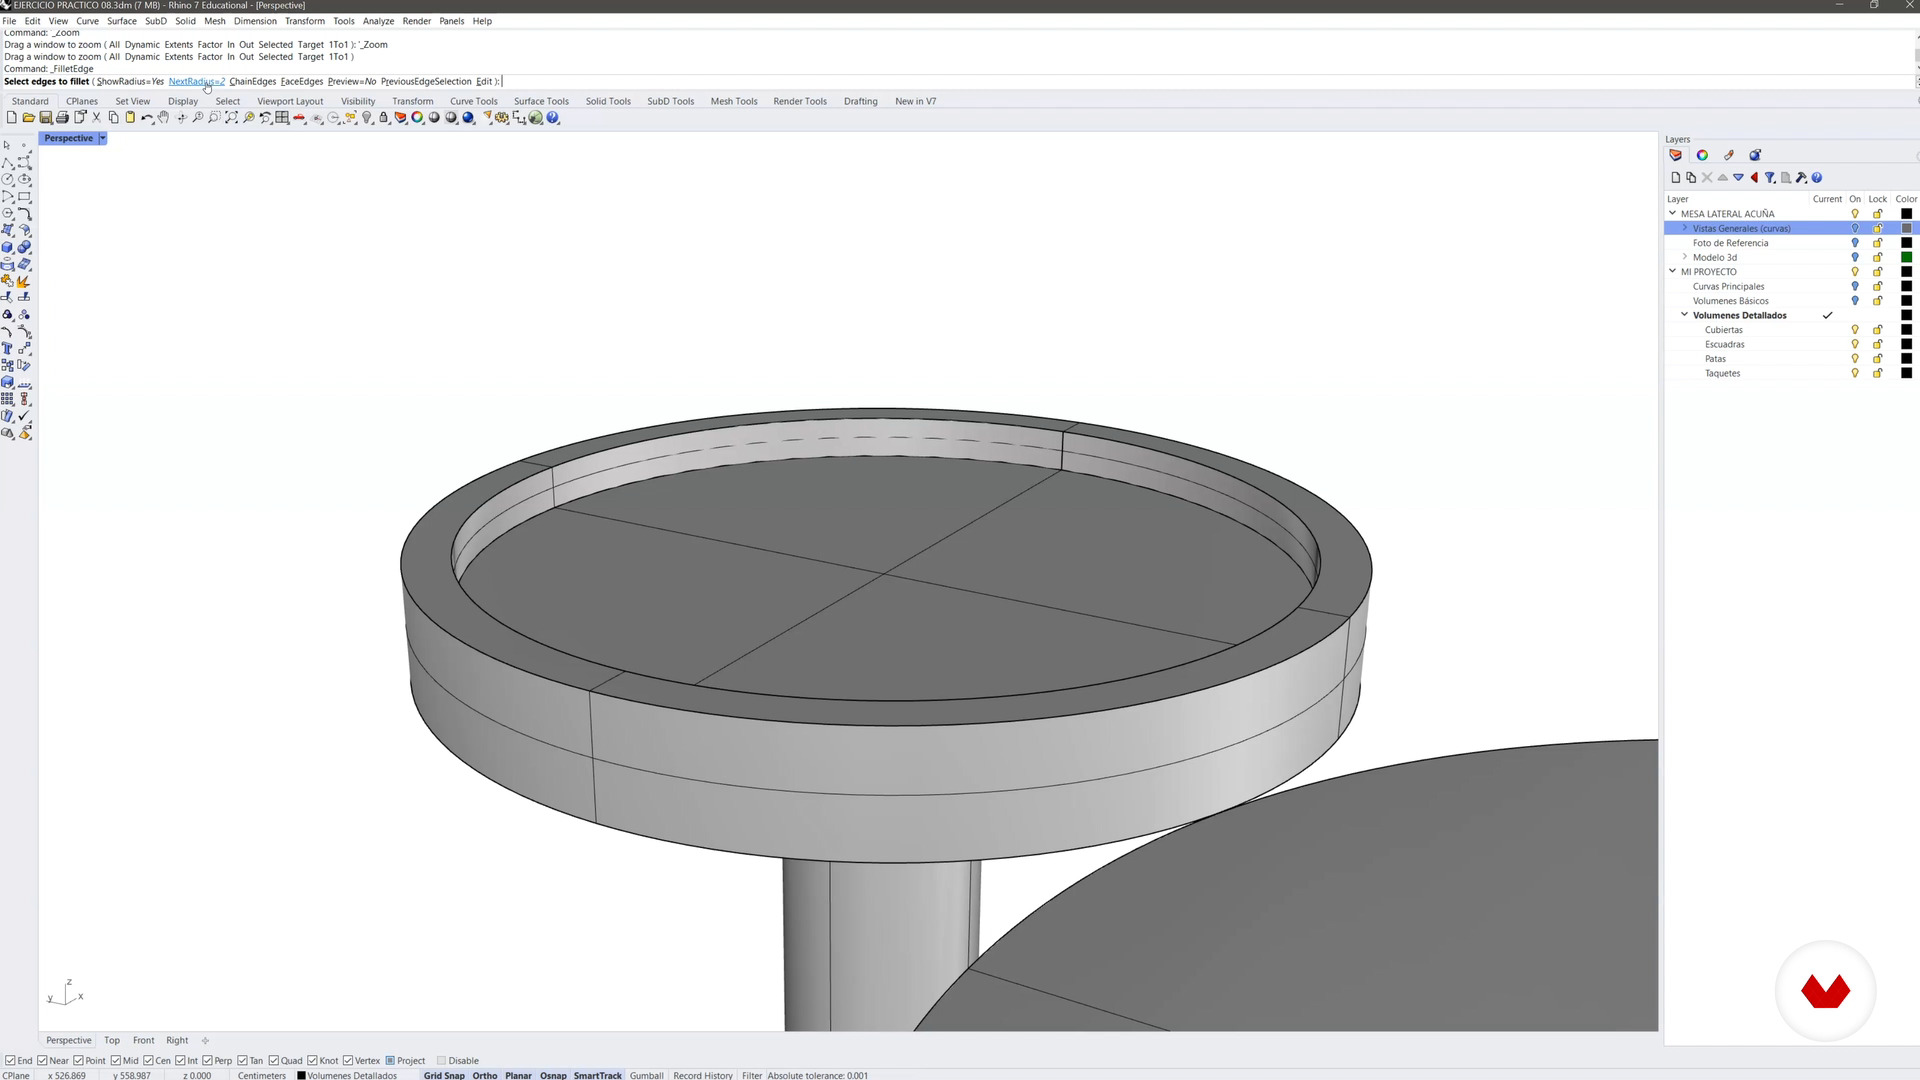Click the Print icon in toolbar
Viewport: 1920px width, 1080px height.
click(62, 118)
